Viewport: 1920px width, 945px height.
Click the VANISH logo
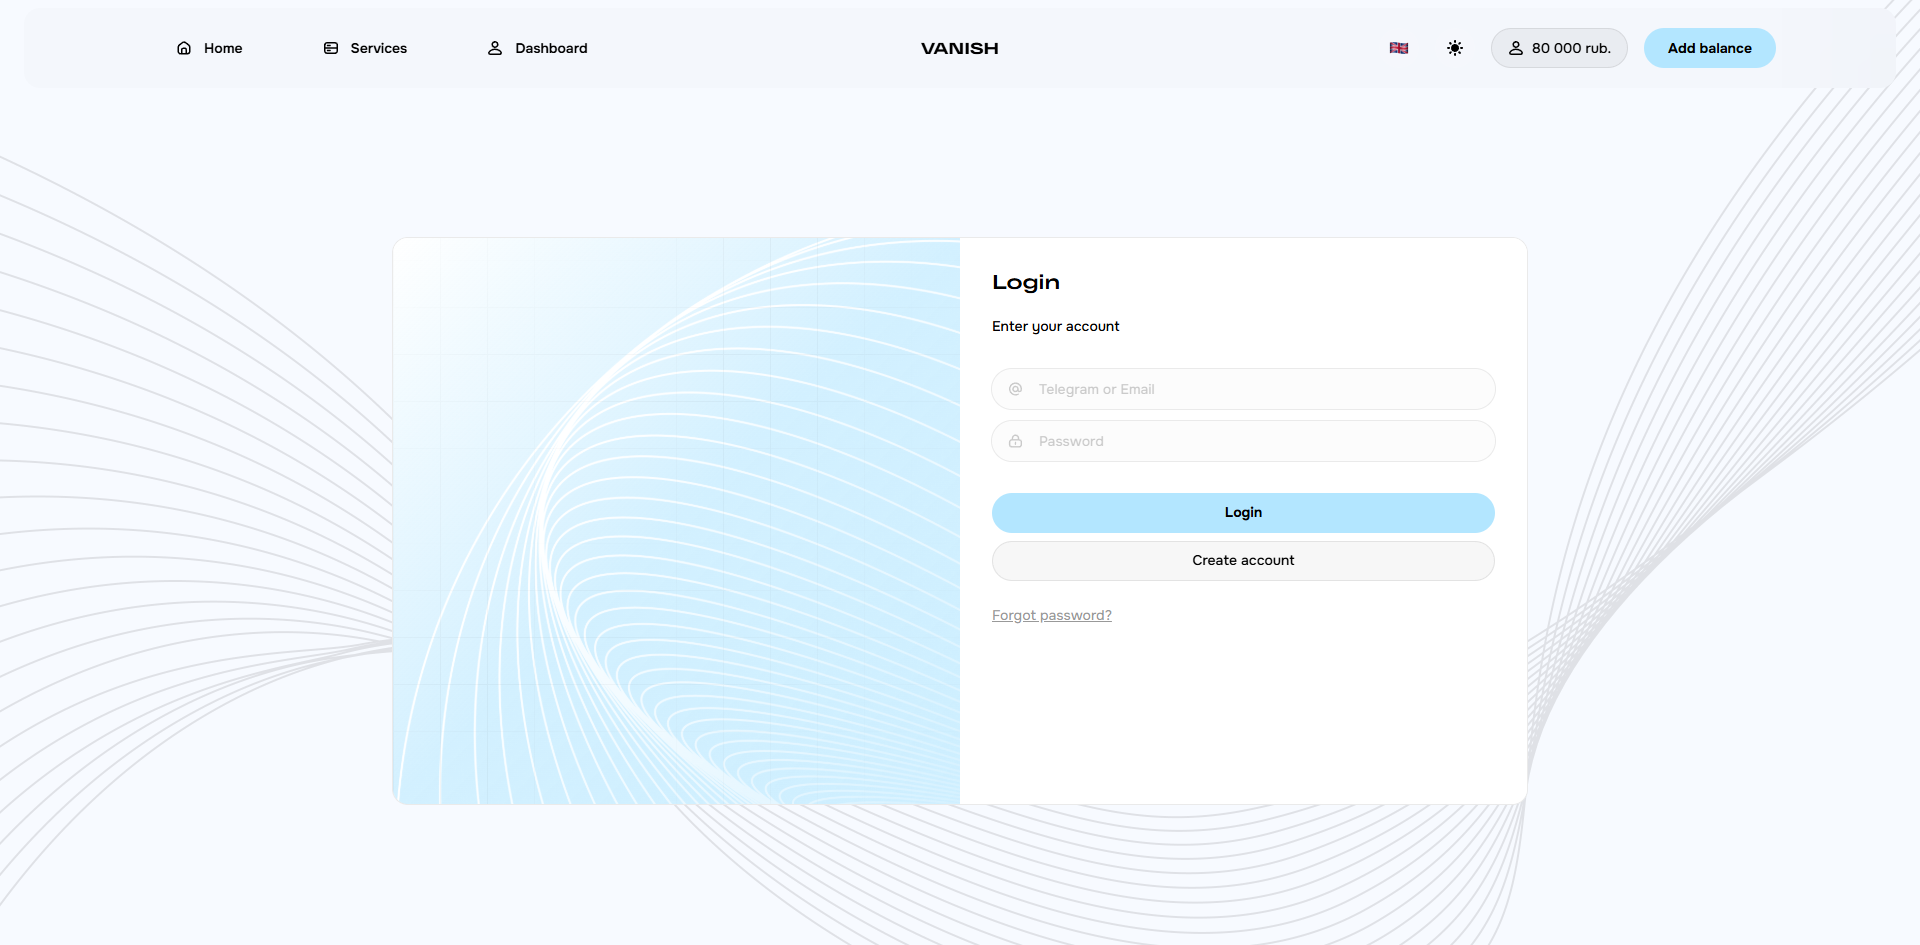pos(959,48)
